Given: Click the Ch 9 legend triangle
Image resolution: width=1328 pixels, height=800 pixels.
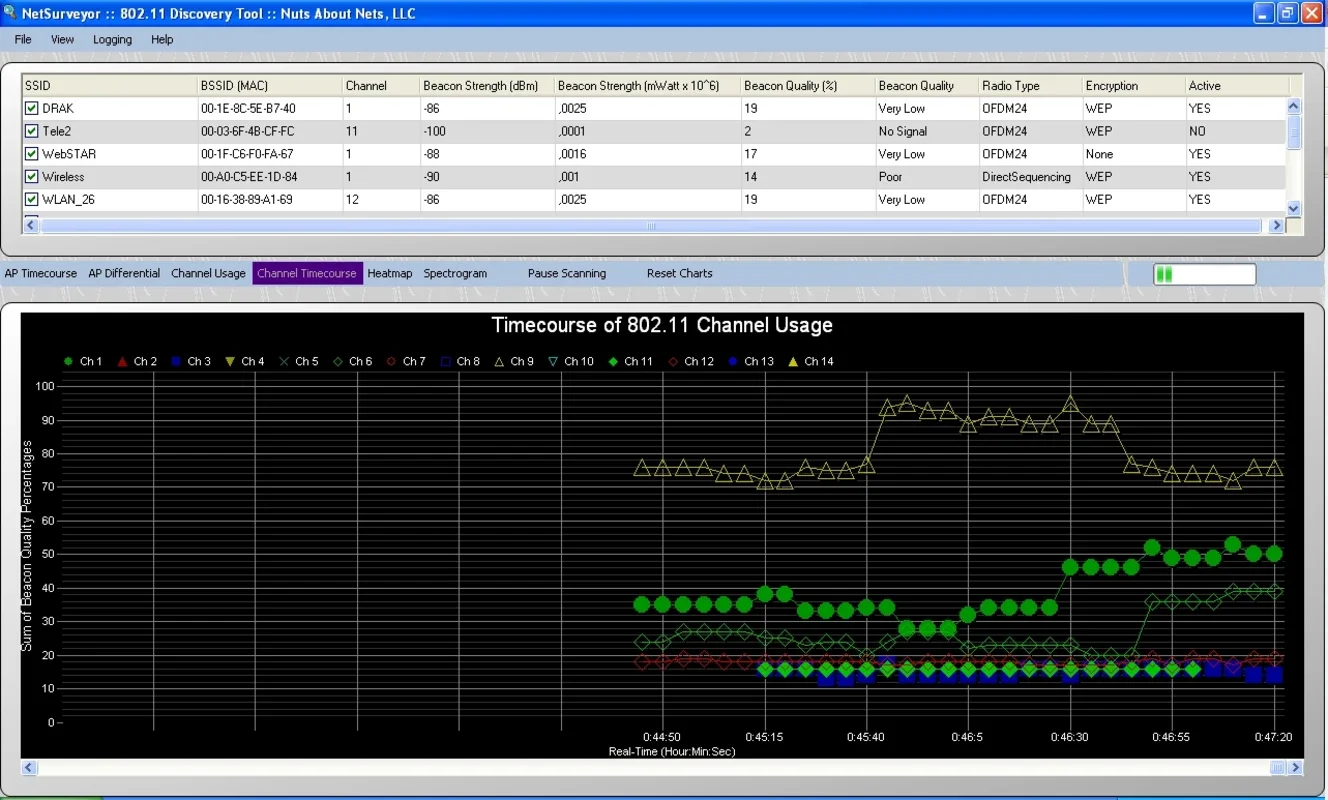Looking at the screenshot, I should tap(498, 361).
